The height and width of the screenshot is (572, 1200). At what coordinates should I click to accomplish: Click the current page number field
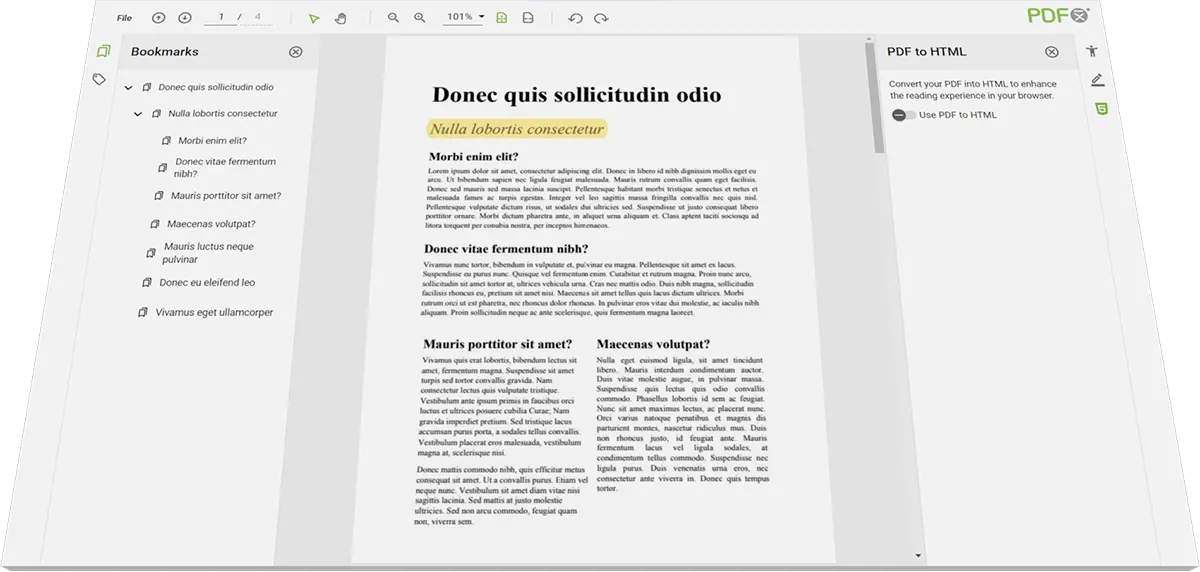pos(222,18)
